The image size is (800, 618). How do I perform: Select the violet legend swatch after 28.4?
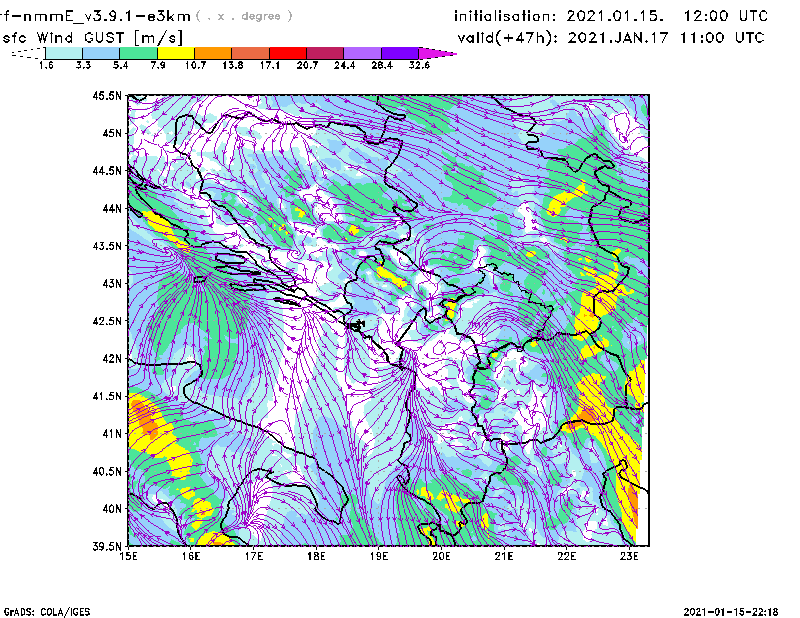pos(400,53)
